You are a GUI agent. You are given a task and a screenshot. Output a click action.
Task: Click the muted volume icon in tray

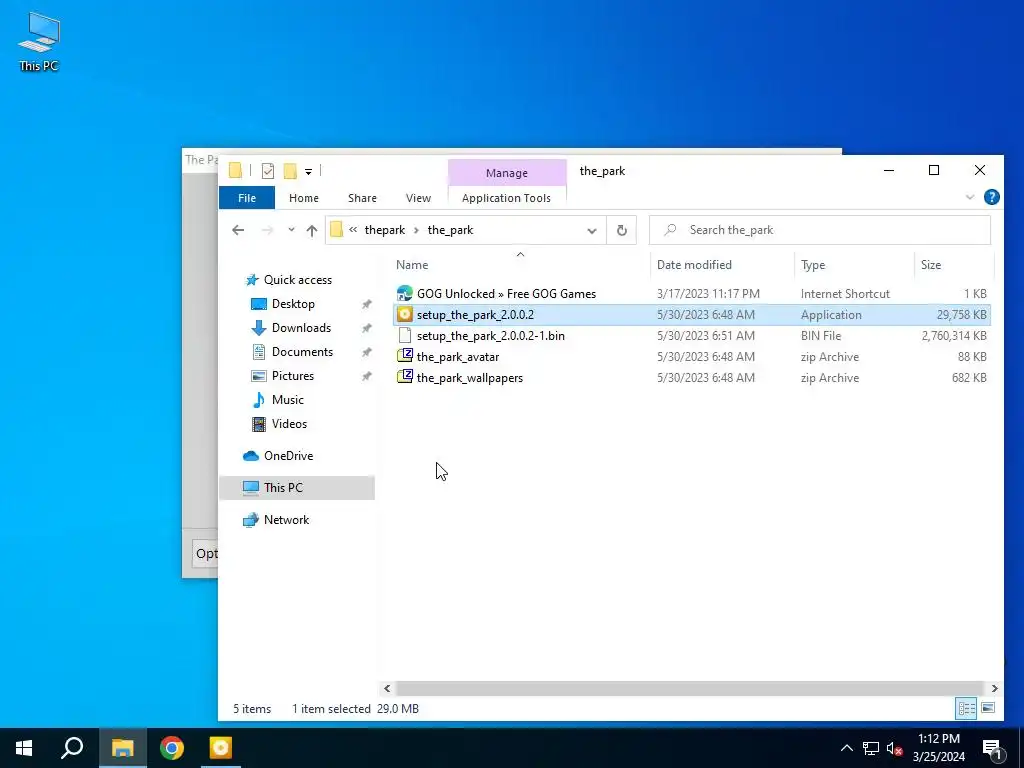click(894, 748)
